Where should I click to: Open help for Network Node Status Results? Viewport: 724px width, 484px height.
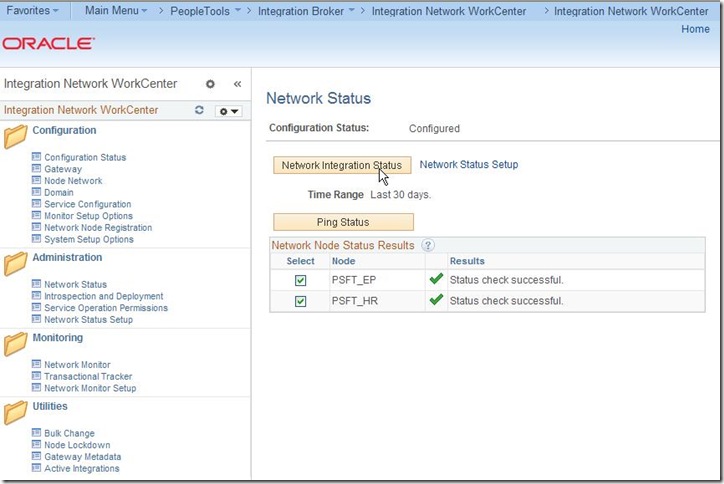[428, 245]
